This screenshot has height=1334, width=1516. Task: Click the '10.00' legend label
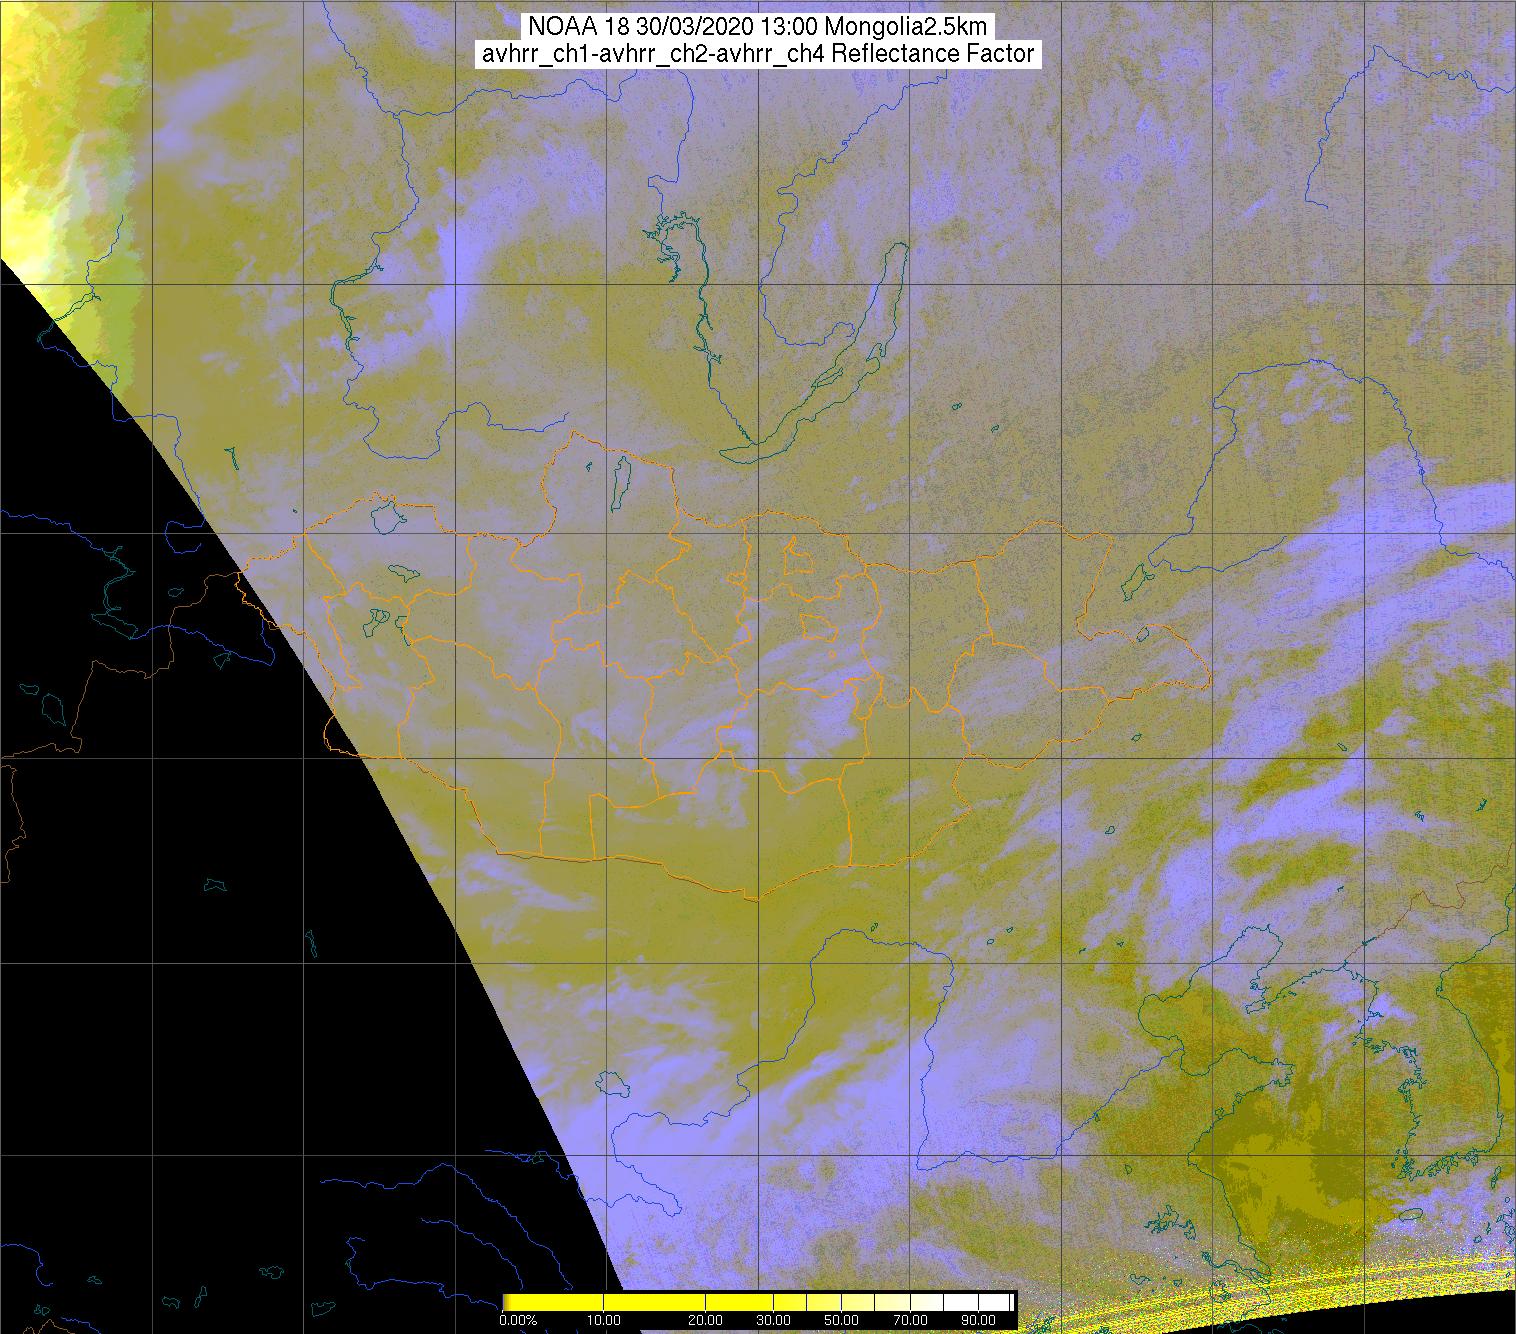[604, 1322]
